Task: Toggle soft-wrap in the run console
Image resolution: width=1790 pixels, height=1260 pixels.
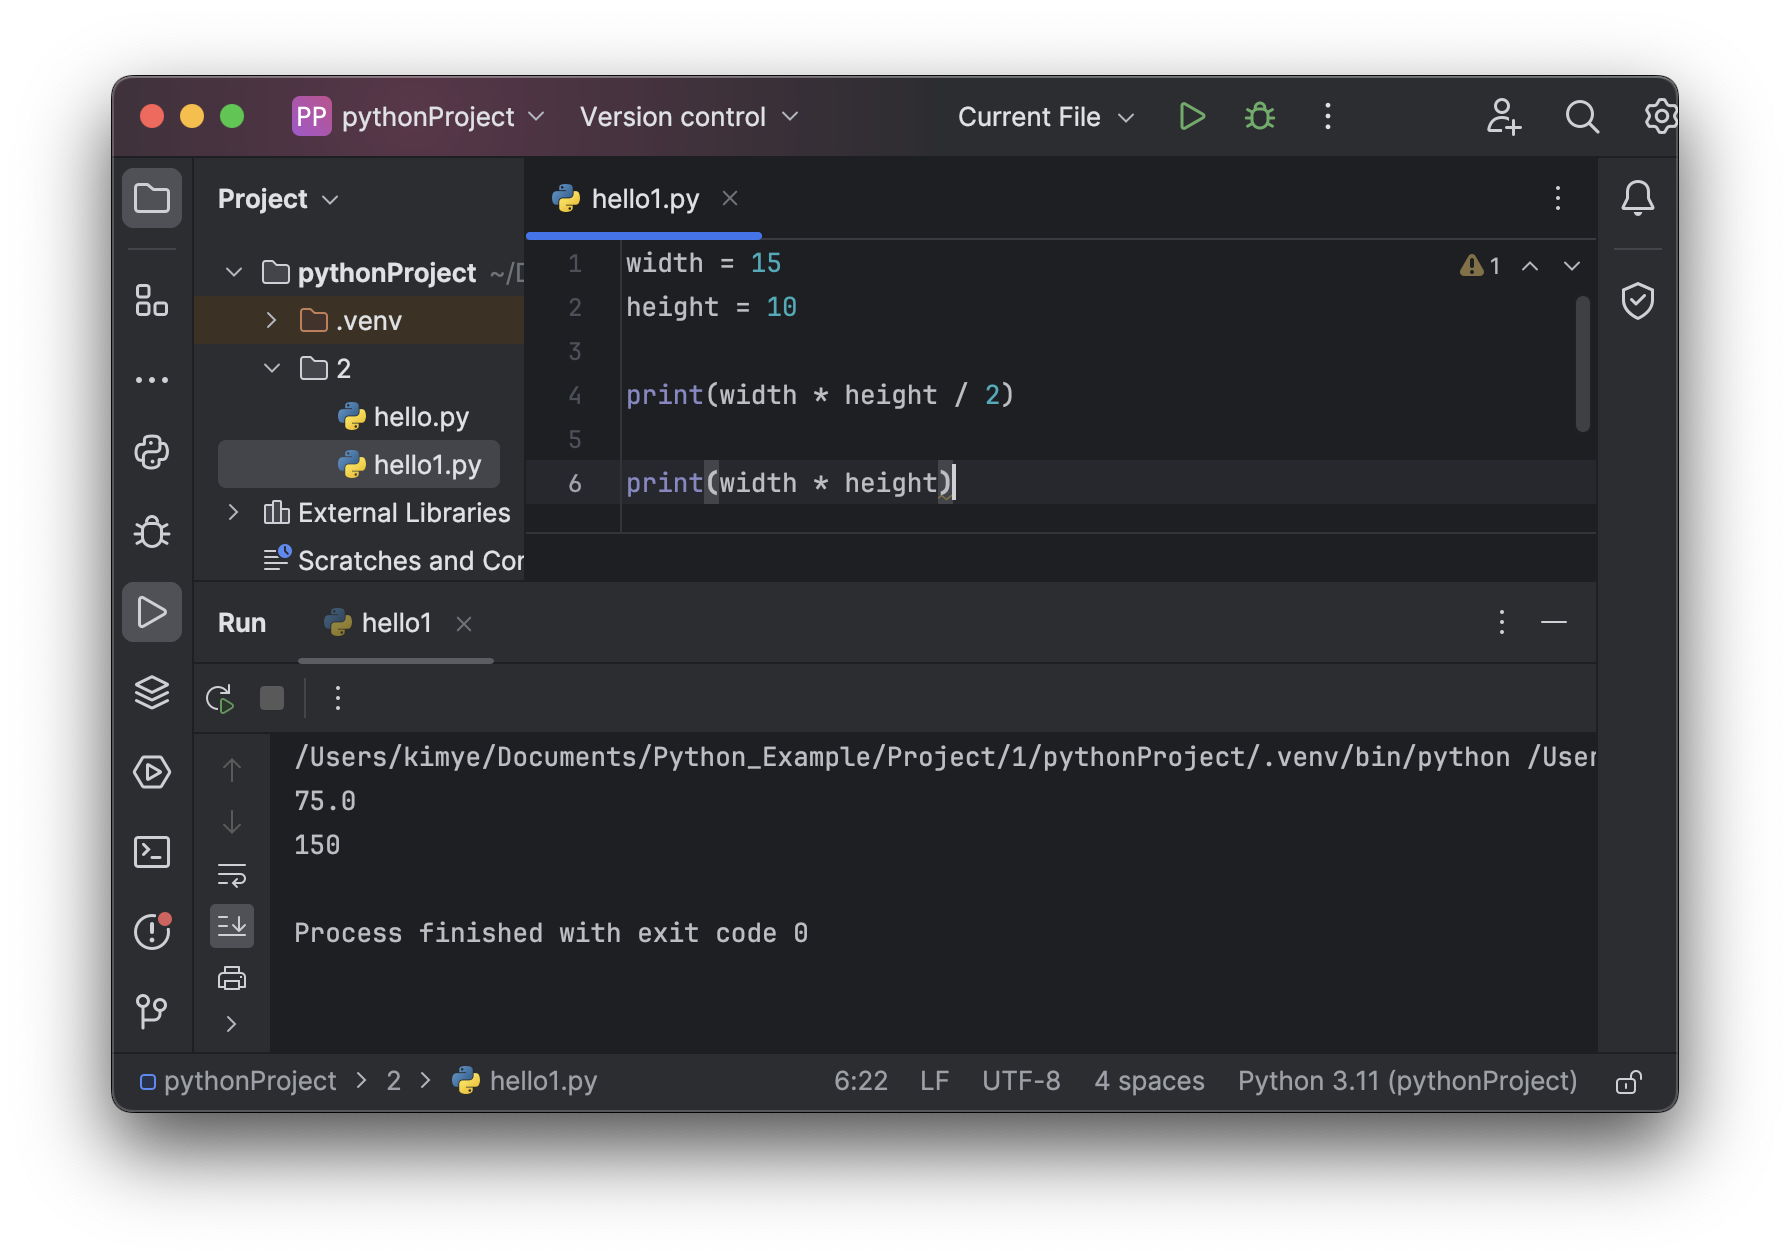Action: click(x=232, y=876)
